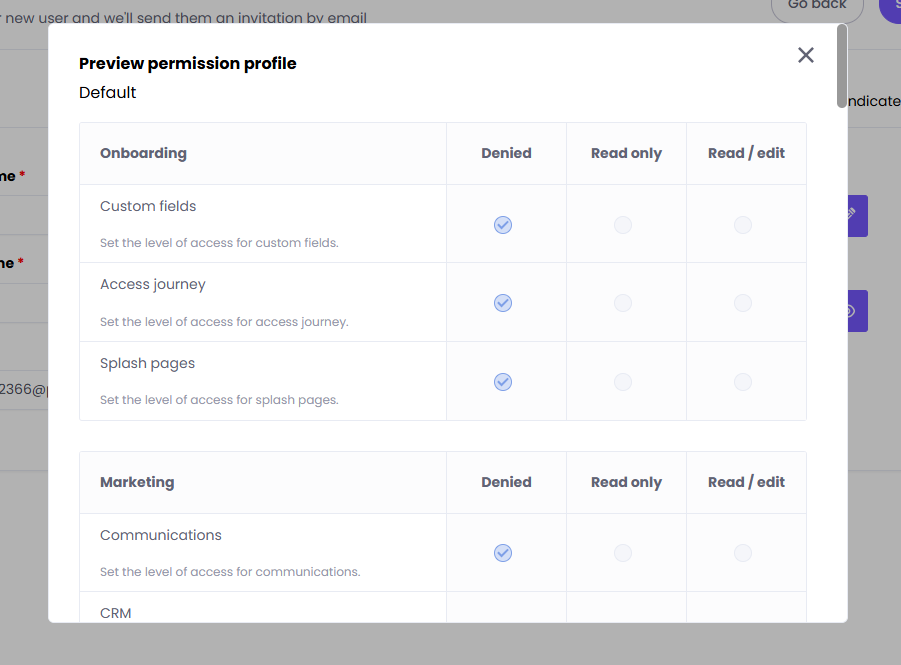
Task: Select Read / edit for Access journey
Action: pyautogui.click(x=743, y=303)
